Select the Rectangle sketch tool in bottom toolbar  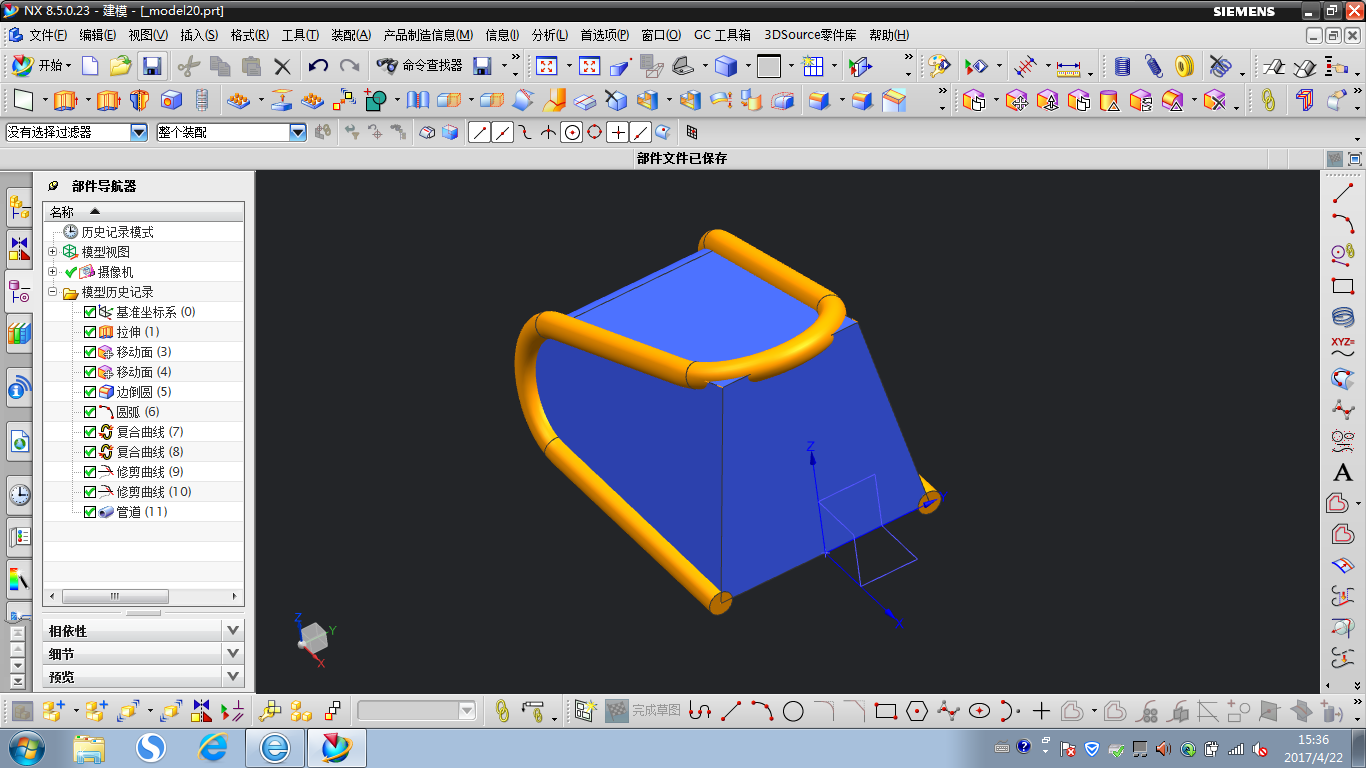click(885, 711)
